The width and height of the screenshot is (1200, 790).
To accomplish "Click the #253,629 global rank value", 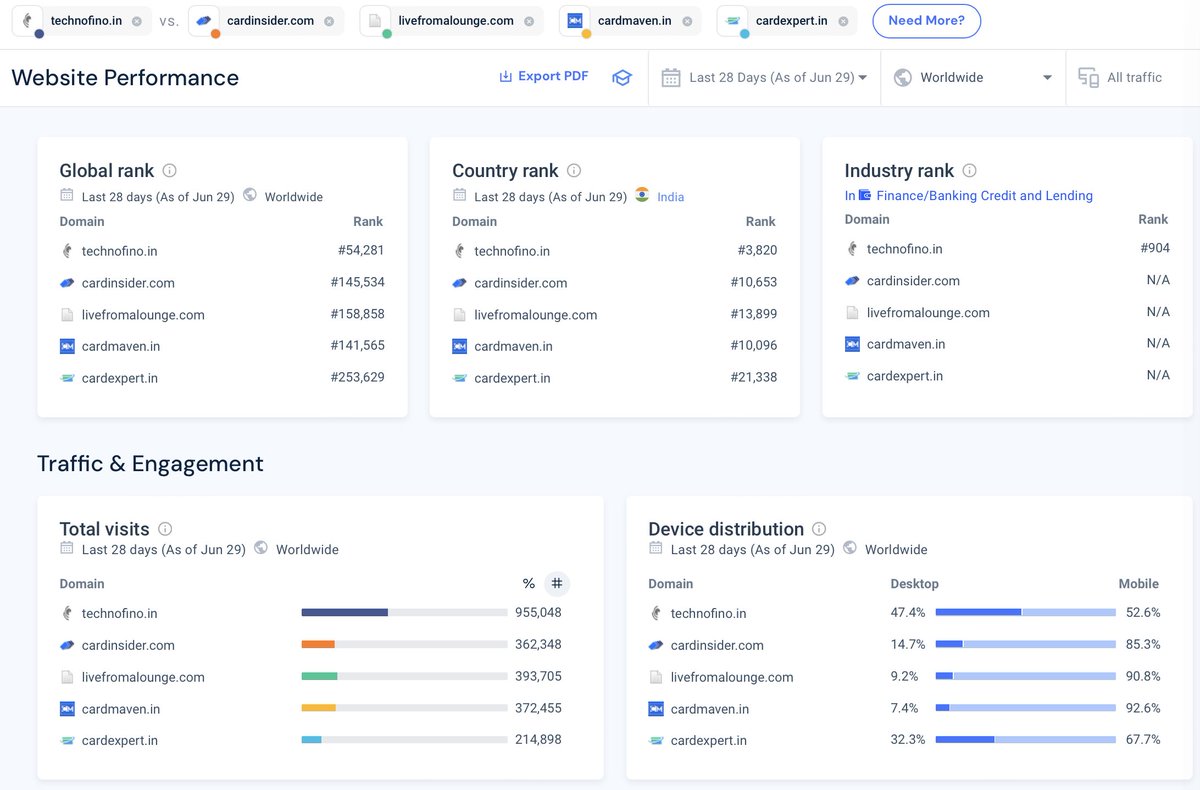I will [x=357, y=377].
